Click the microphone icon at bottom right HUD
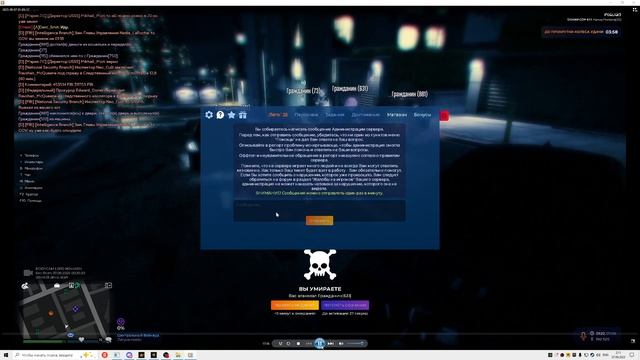The width and height of the screenshot is (640, 360). [x=583, y=336]
